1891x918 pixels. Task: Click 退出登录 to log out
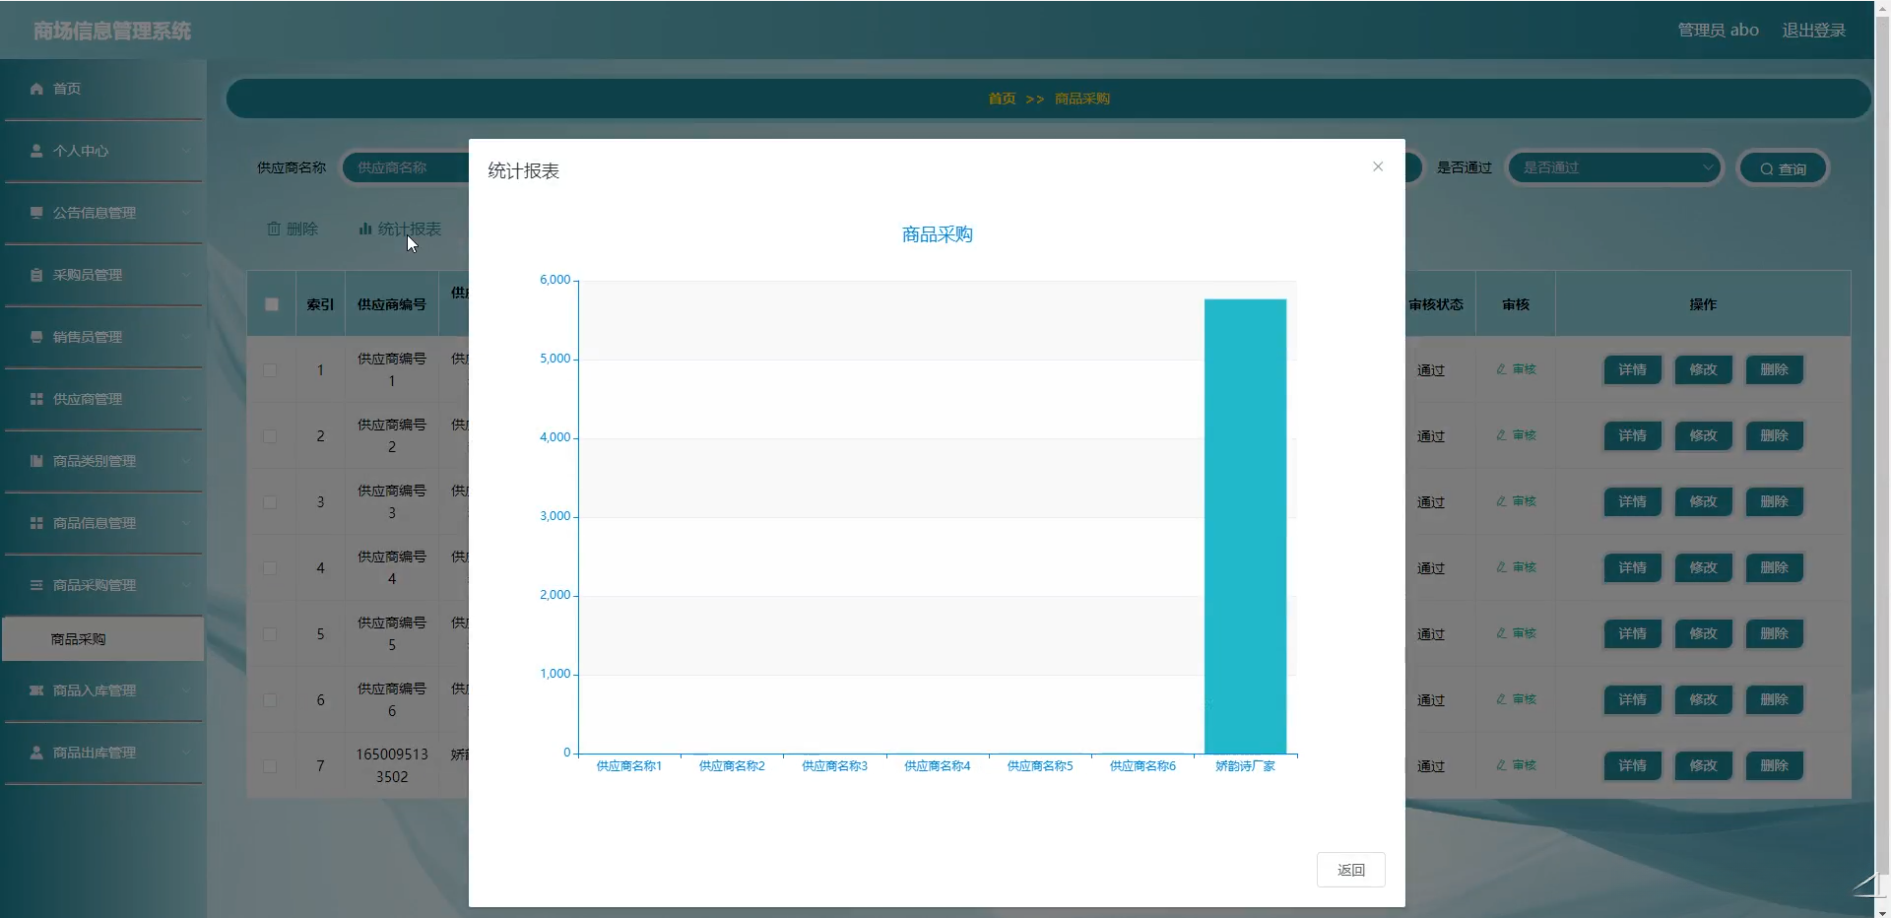[1813, 30]
